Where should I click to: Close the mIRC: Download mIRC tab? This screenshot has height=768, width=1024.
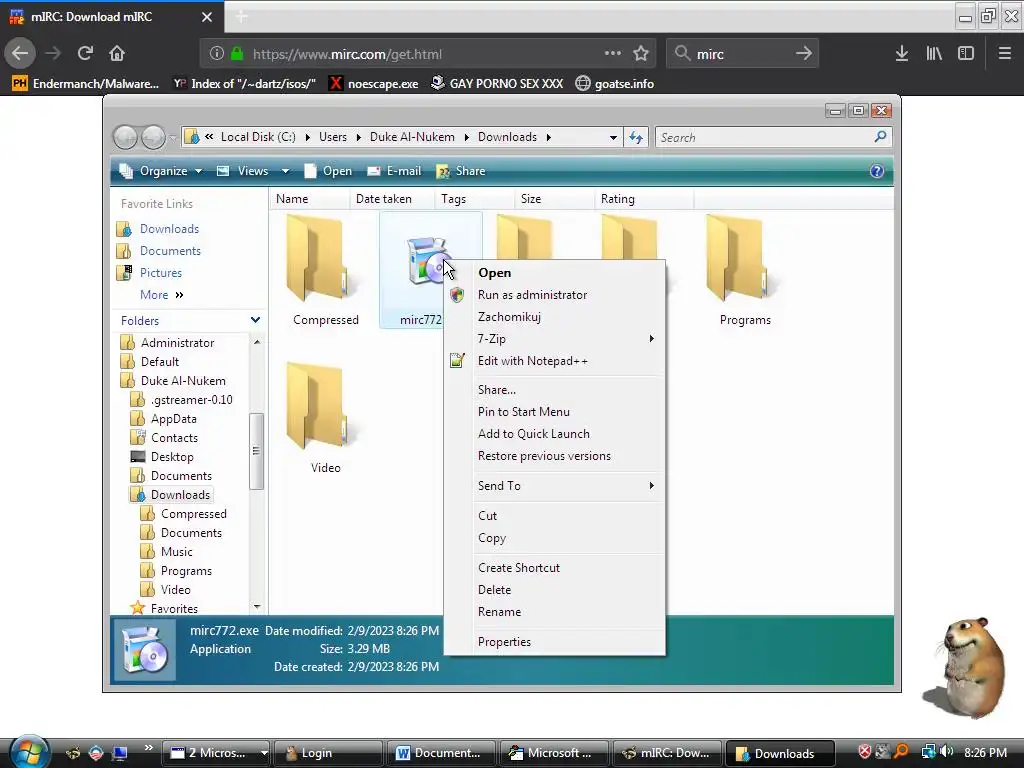click(x=207, y=17)
